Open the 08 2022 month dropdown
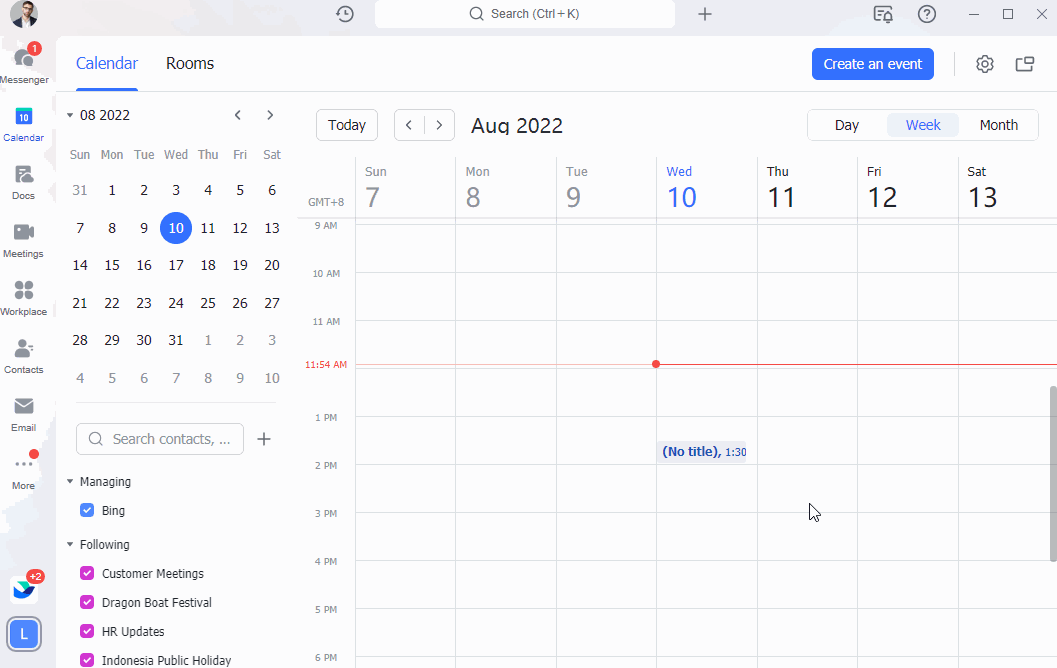 [98, 115]
